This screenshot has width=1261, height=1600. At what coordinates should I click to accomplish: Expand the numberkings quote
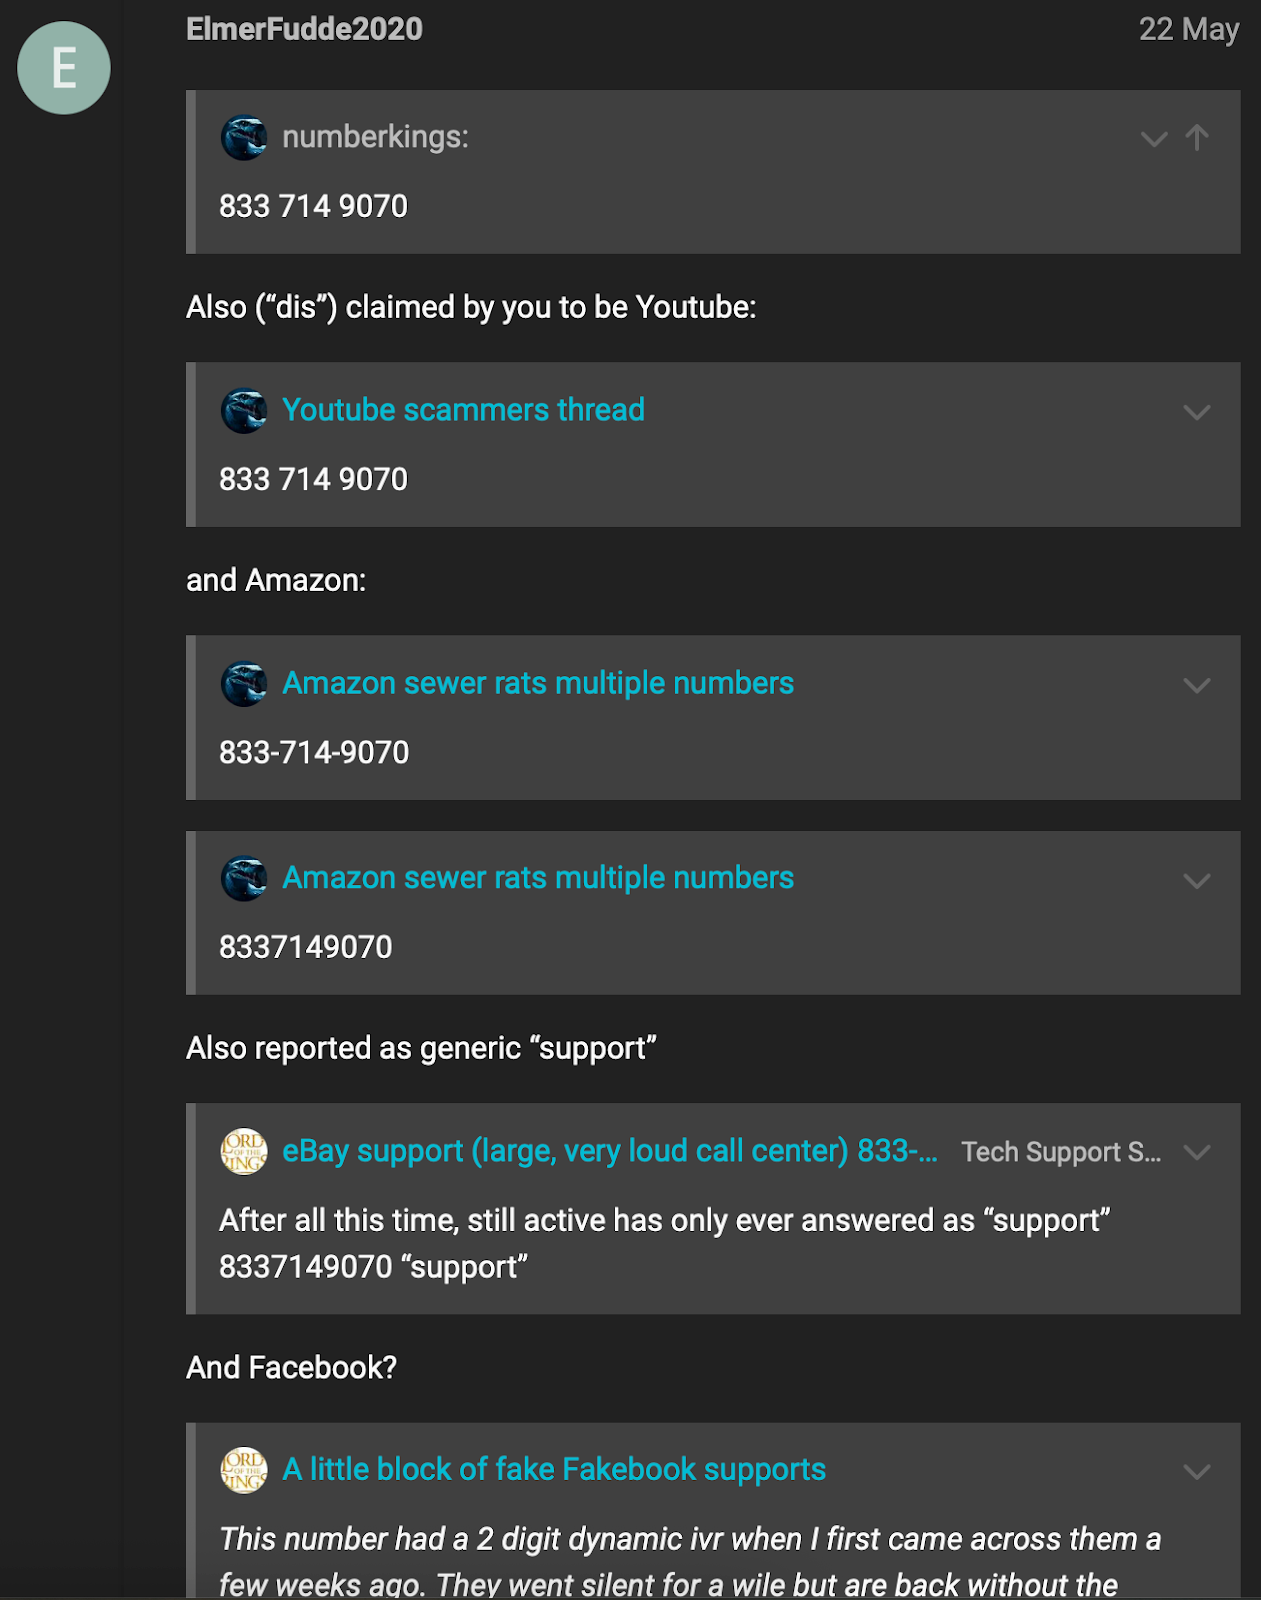(x=1154, y=139)
